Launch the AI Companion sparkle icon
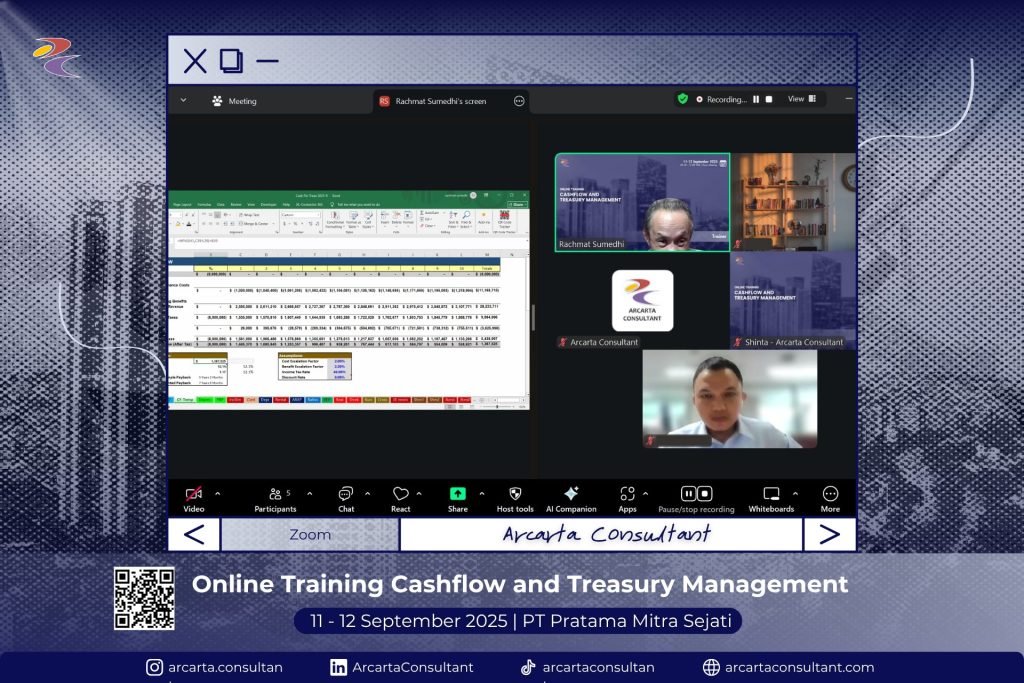 (x=571, y=494)
